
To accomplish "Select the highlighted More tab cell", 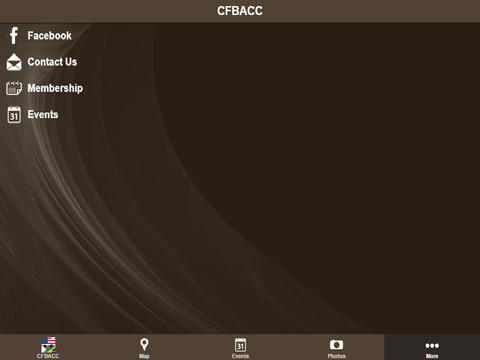I will point(432,347).
